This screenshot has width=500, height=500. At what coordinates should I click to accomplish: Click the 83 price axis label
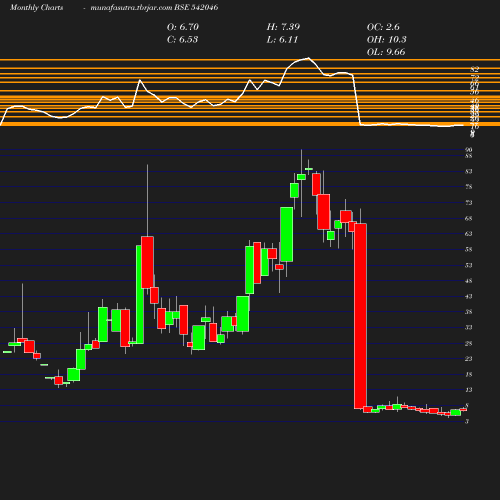tap(469, 171)
